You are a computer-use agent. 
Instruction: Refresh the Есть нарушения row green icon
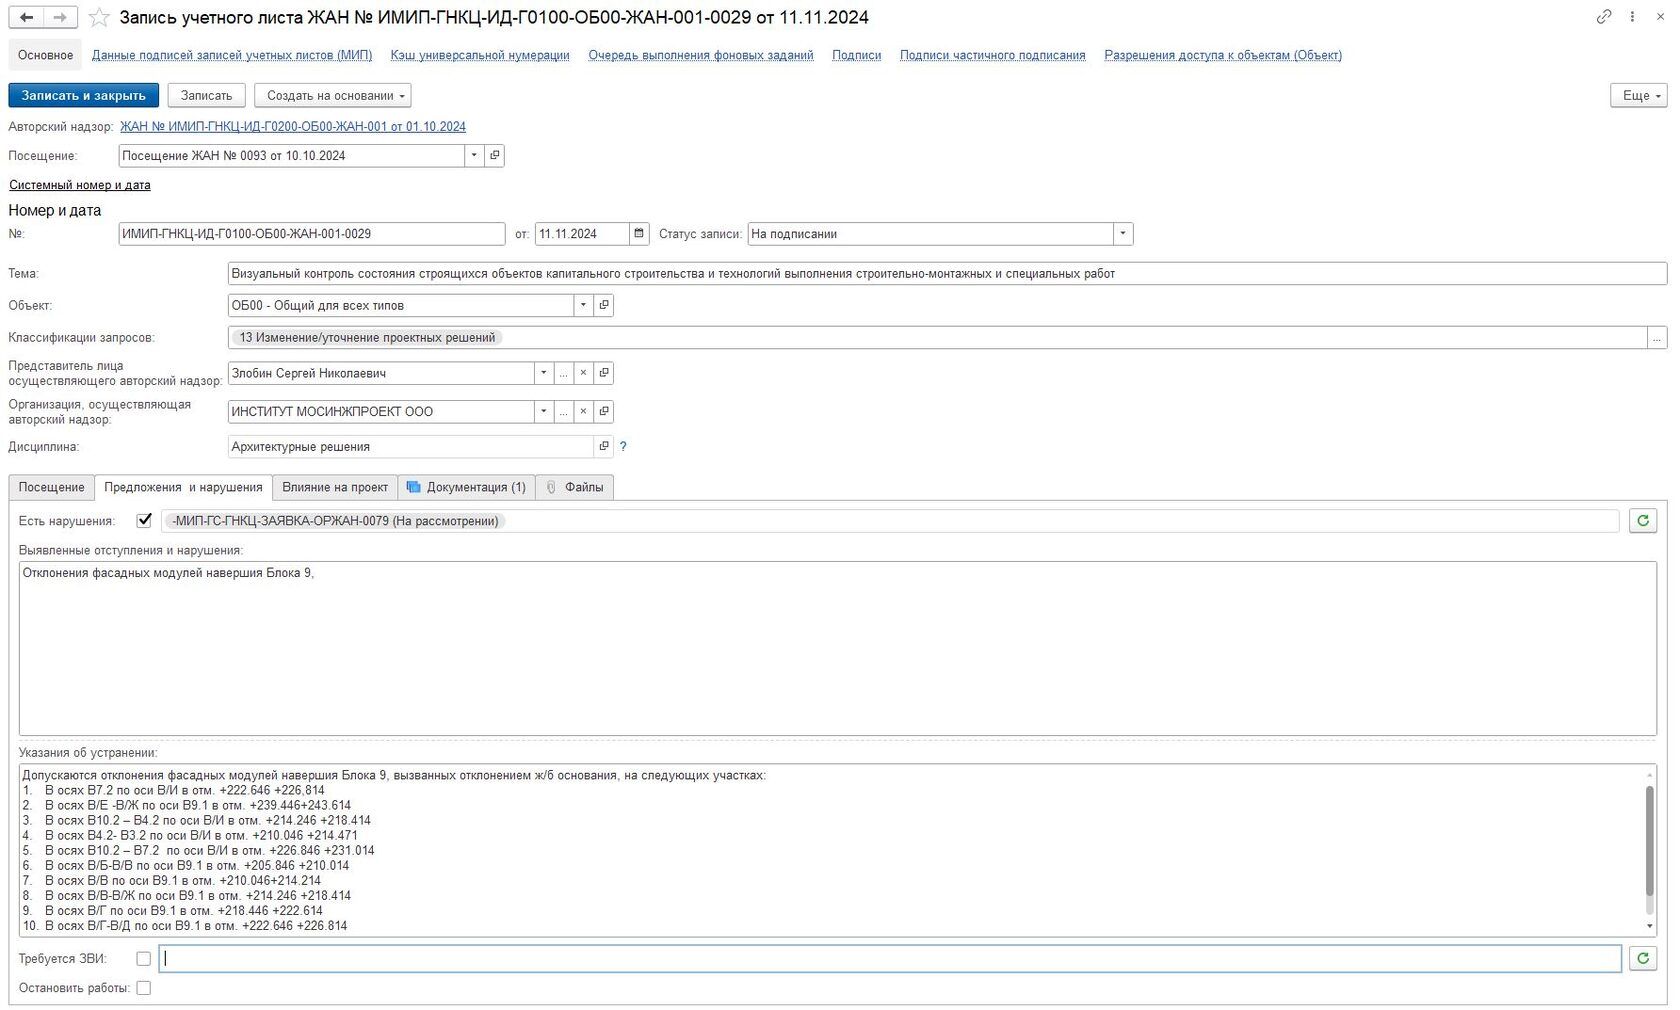click(1642, 521)
